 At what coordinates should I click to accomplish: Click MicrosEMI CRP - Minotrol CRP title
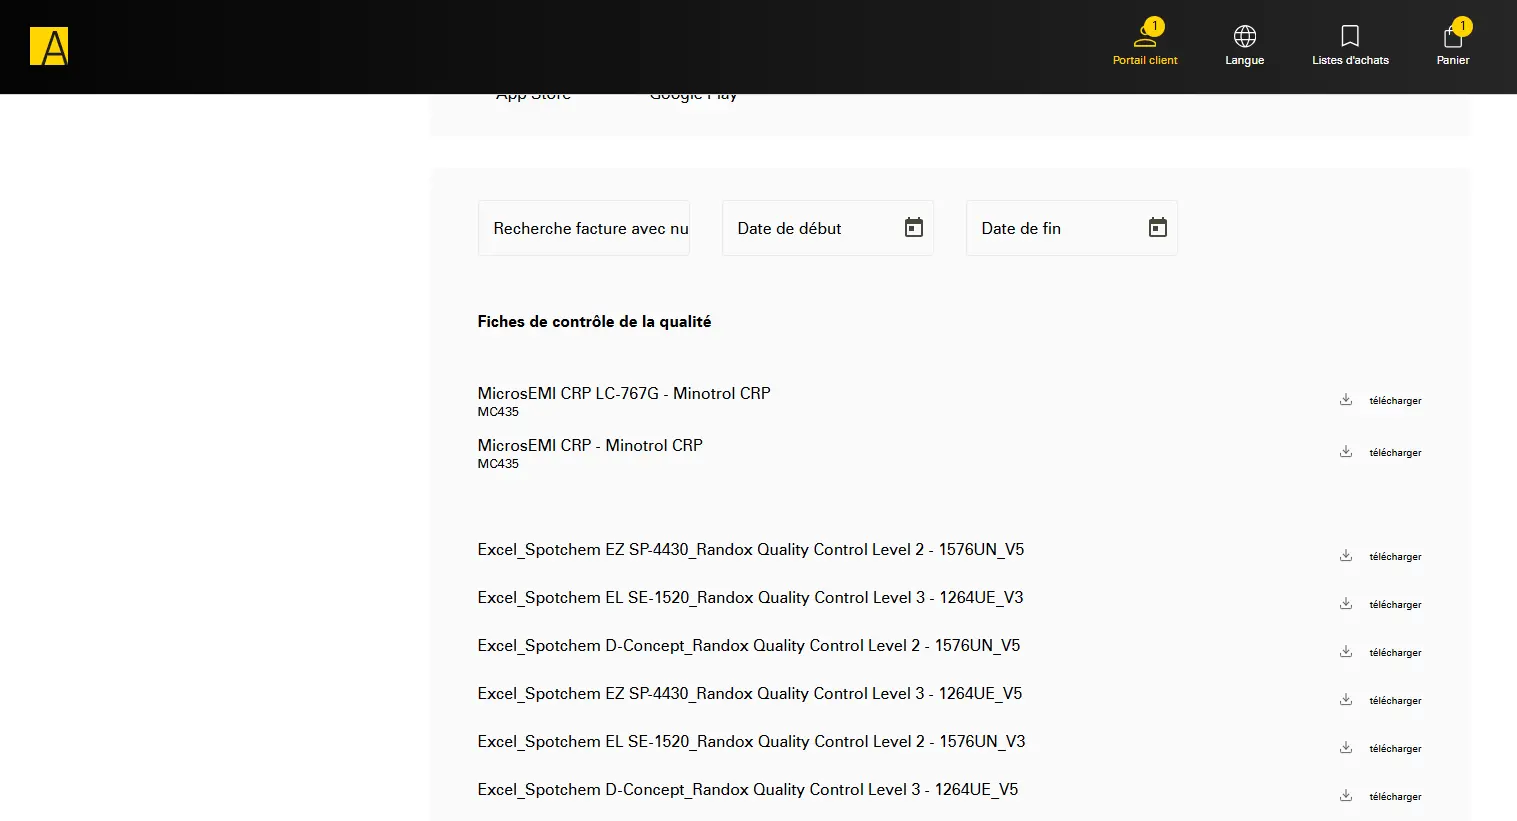[x=590, y=445]
